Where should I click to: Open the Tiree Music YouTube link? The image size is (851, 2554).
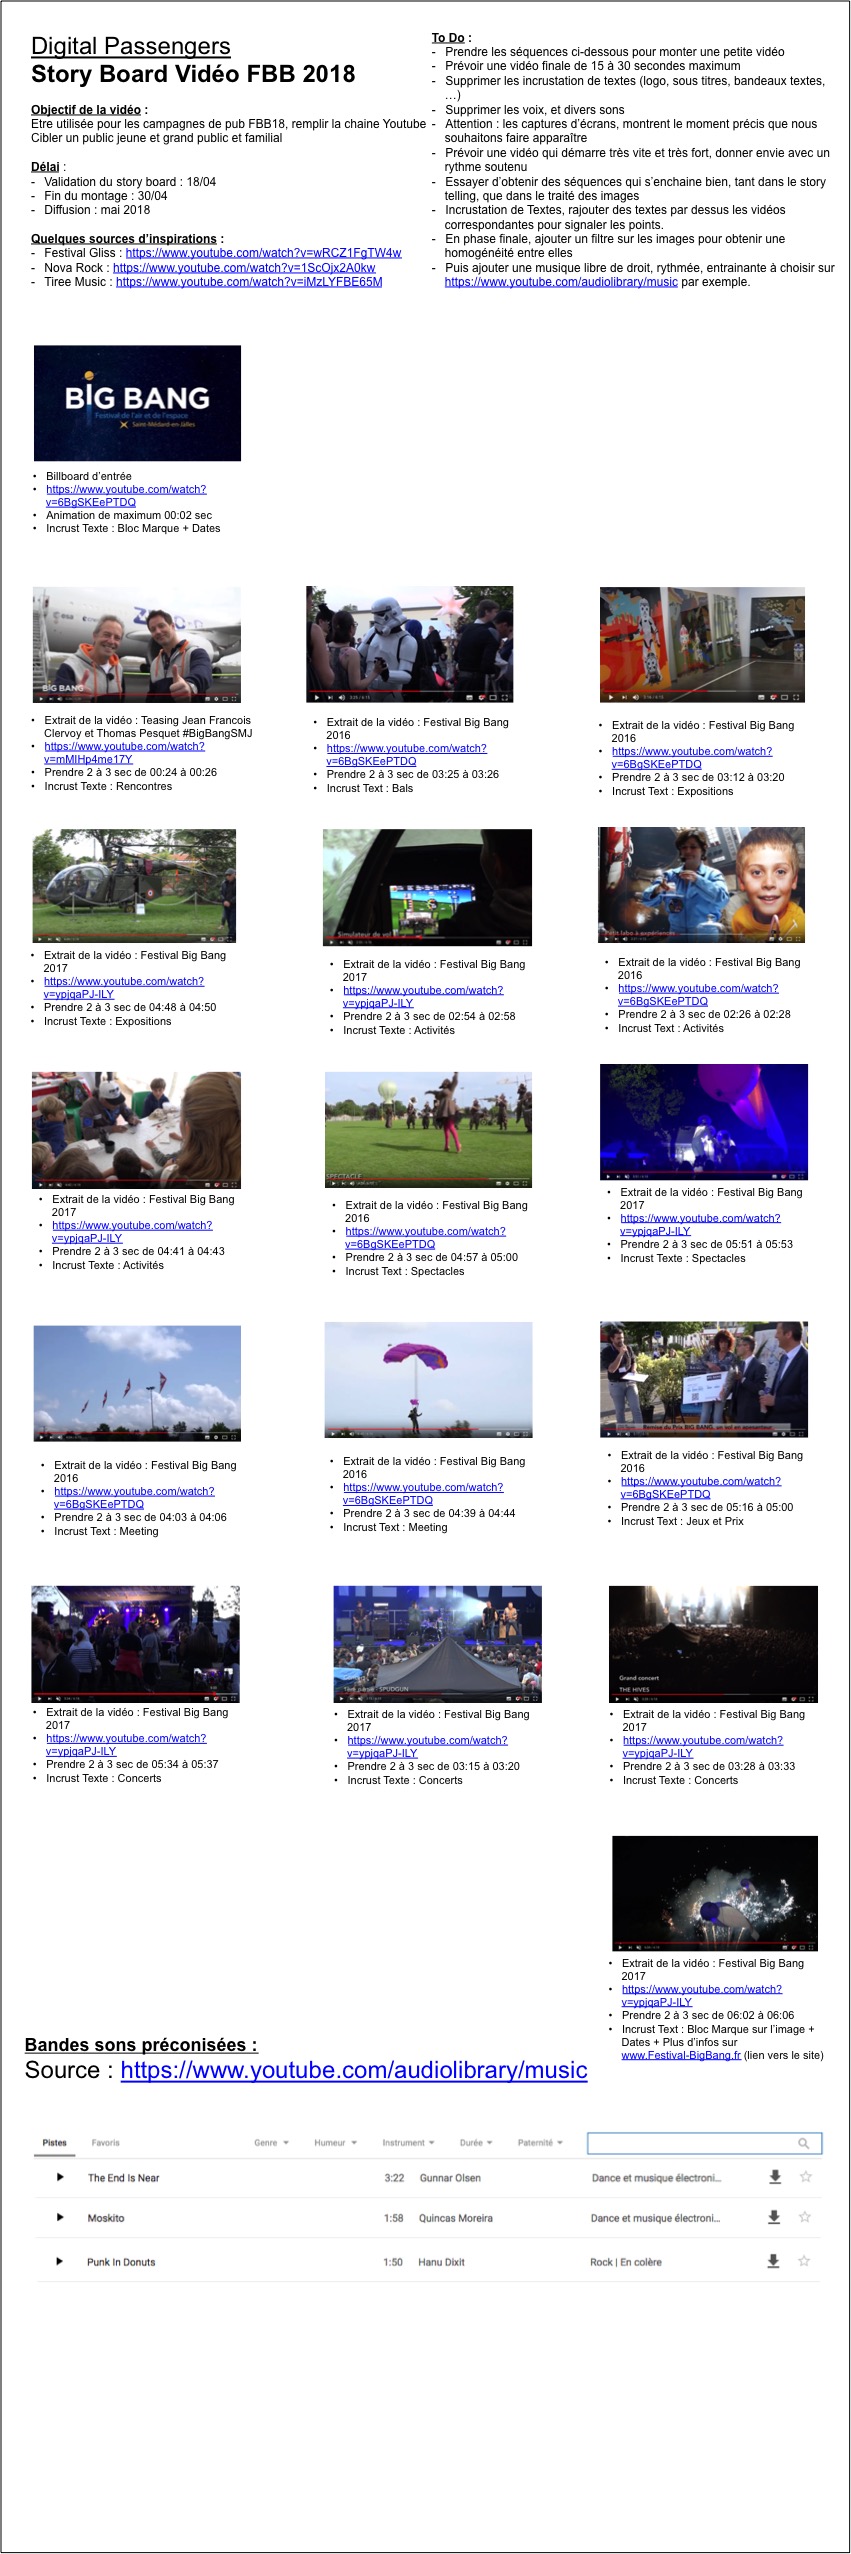[x=249, y=282]
